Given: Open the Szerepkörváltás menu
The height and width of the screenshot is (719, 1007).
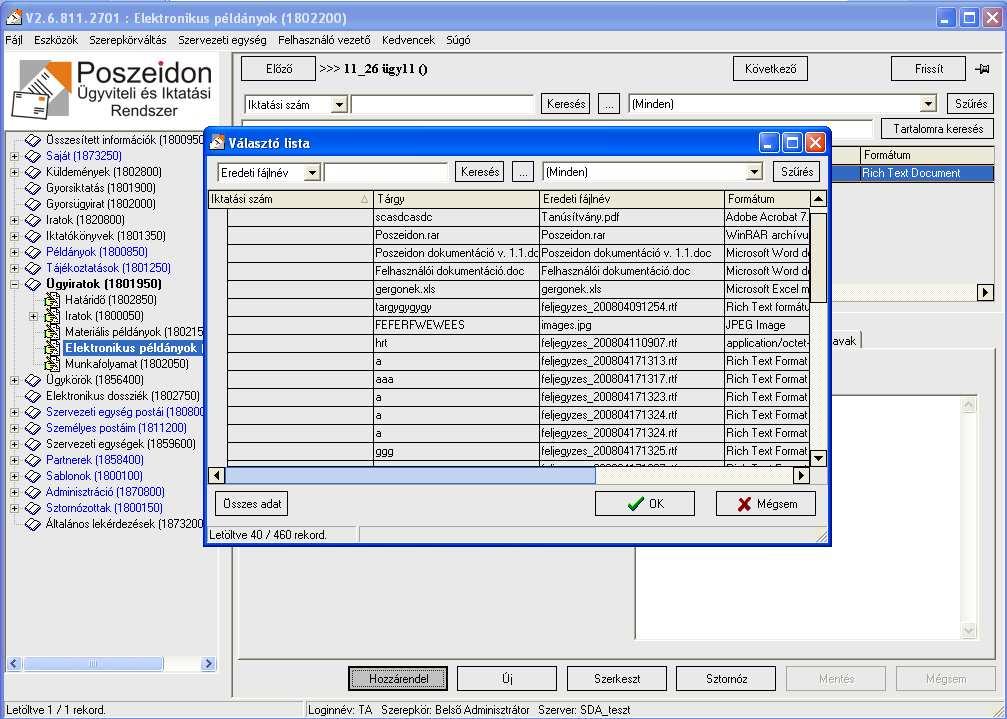Looking at the screenshot, I should (x=128, y=40).
